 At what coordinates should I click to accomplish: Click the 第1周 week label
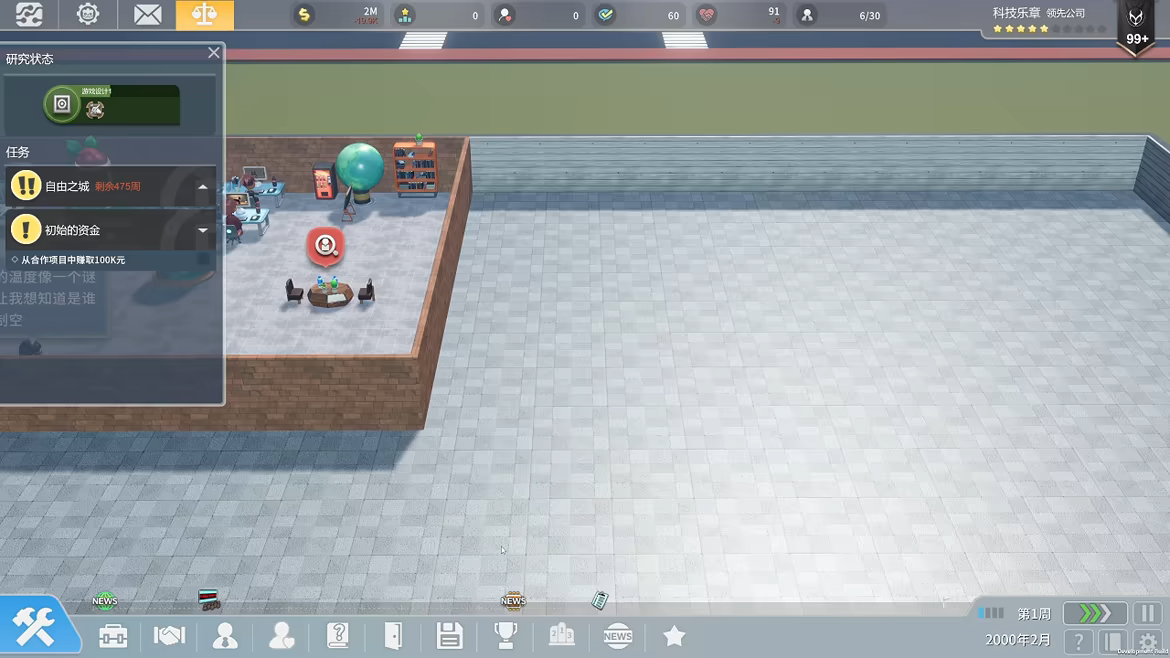(1034, 614)
